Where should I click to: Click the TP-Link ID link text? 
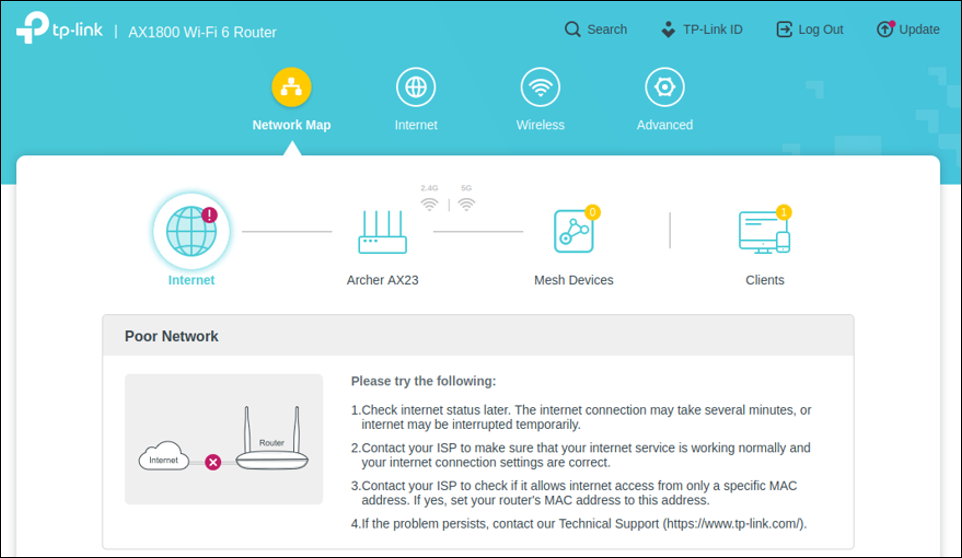[x=712, y=29]
